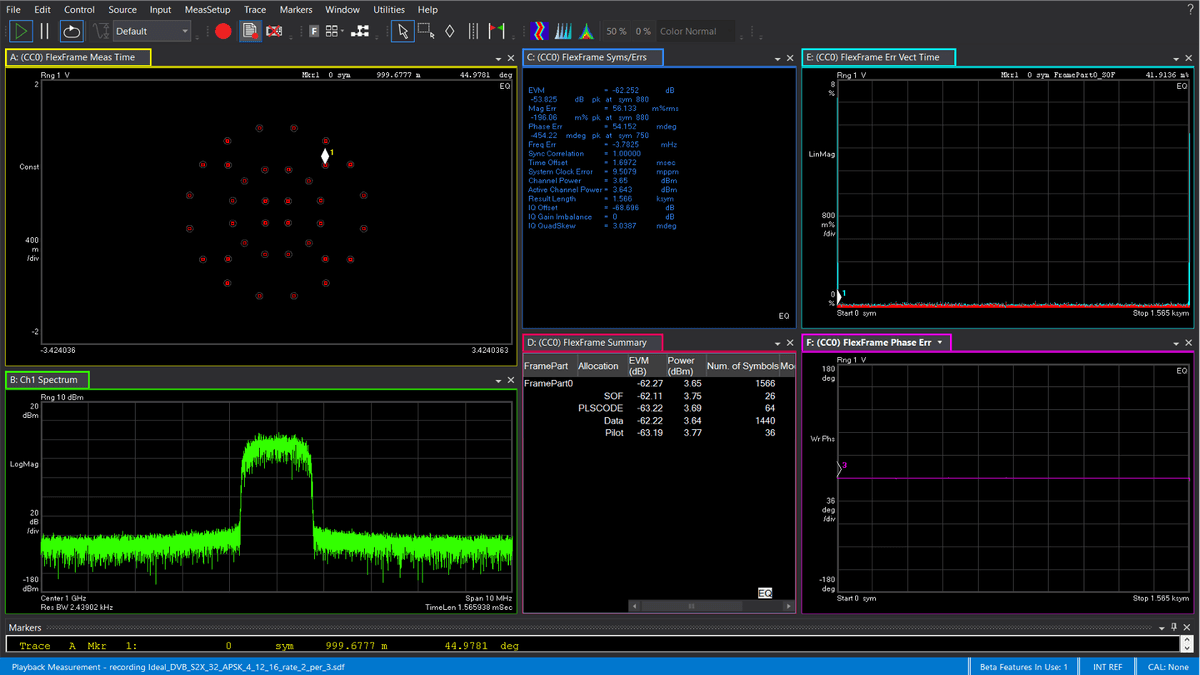This screenshot has height=675, width=1200.
Task: Toggle continuous repeat playback with loop icon
Action: click(x=71, y=31)
